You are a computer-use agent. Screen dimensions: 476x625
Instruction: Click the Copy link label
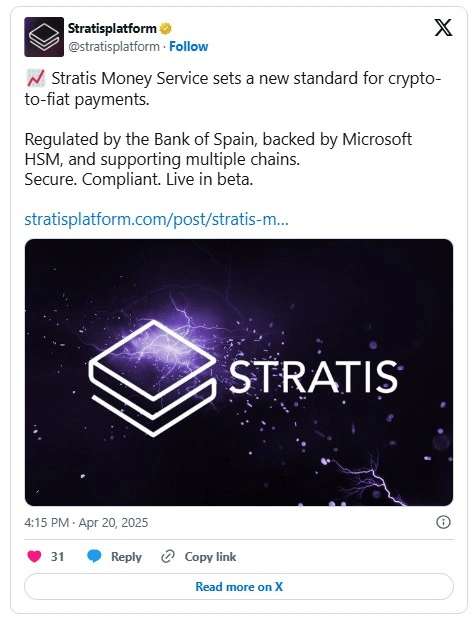coord(210,556)
